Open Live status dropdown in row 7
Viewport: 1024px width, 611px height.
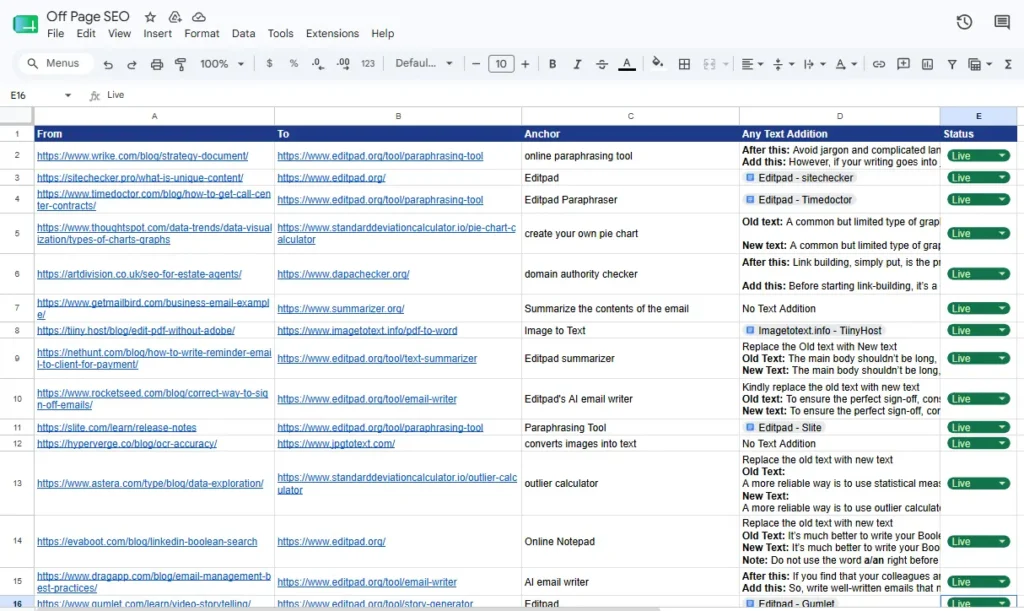[1001, 308]
